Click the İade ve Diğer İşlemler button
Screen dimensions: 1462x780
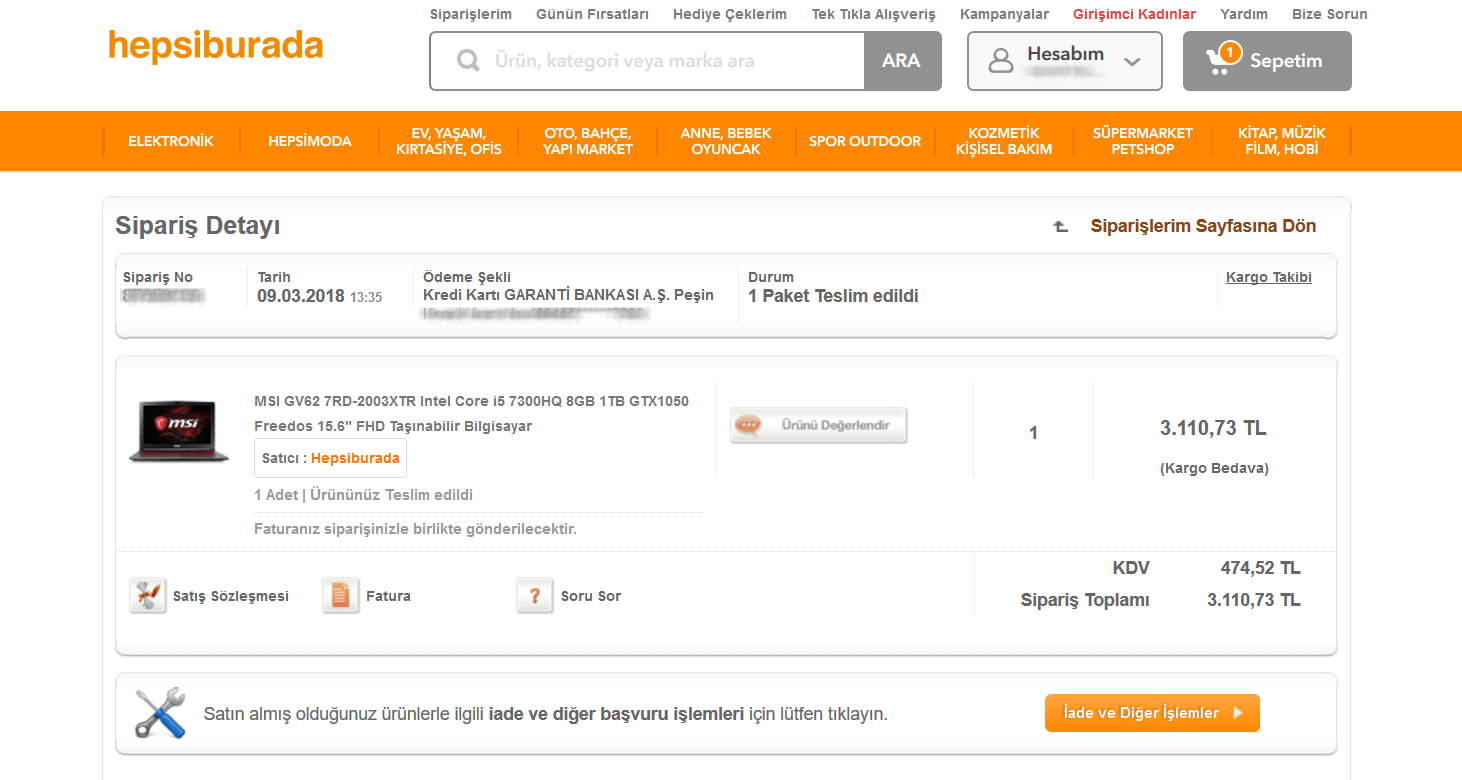tap(1152, 713)
